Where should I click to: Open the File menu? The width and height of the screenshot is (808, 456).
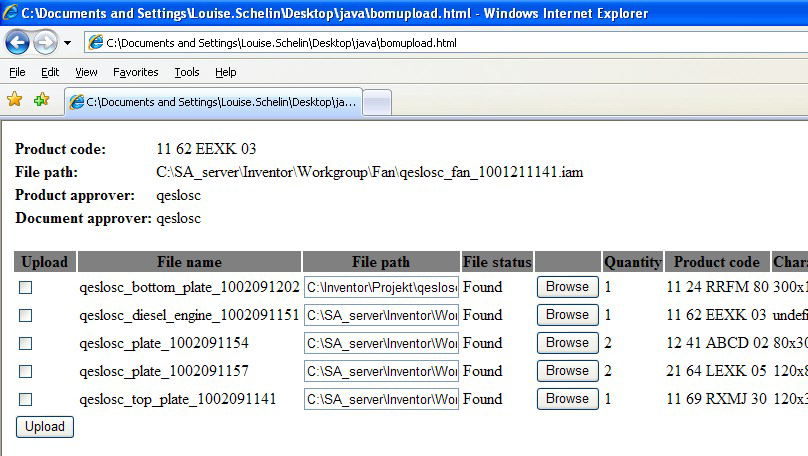[17, 72]
